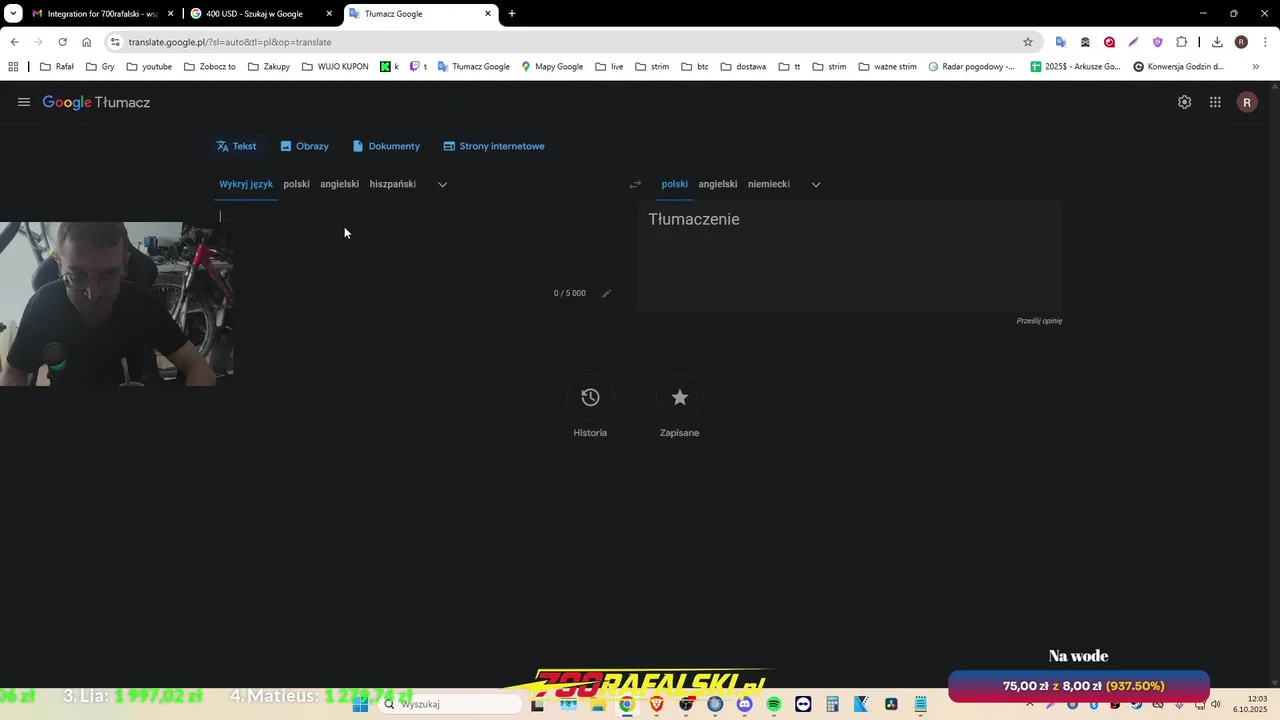
Task: Open the Google Translate main menu
Action: tap(24, 102)
